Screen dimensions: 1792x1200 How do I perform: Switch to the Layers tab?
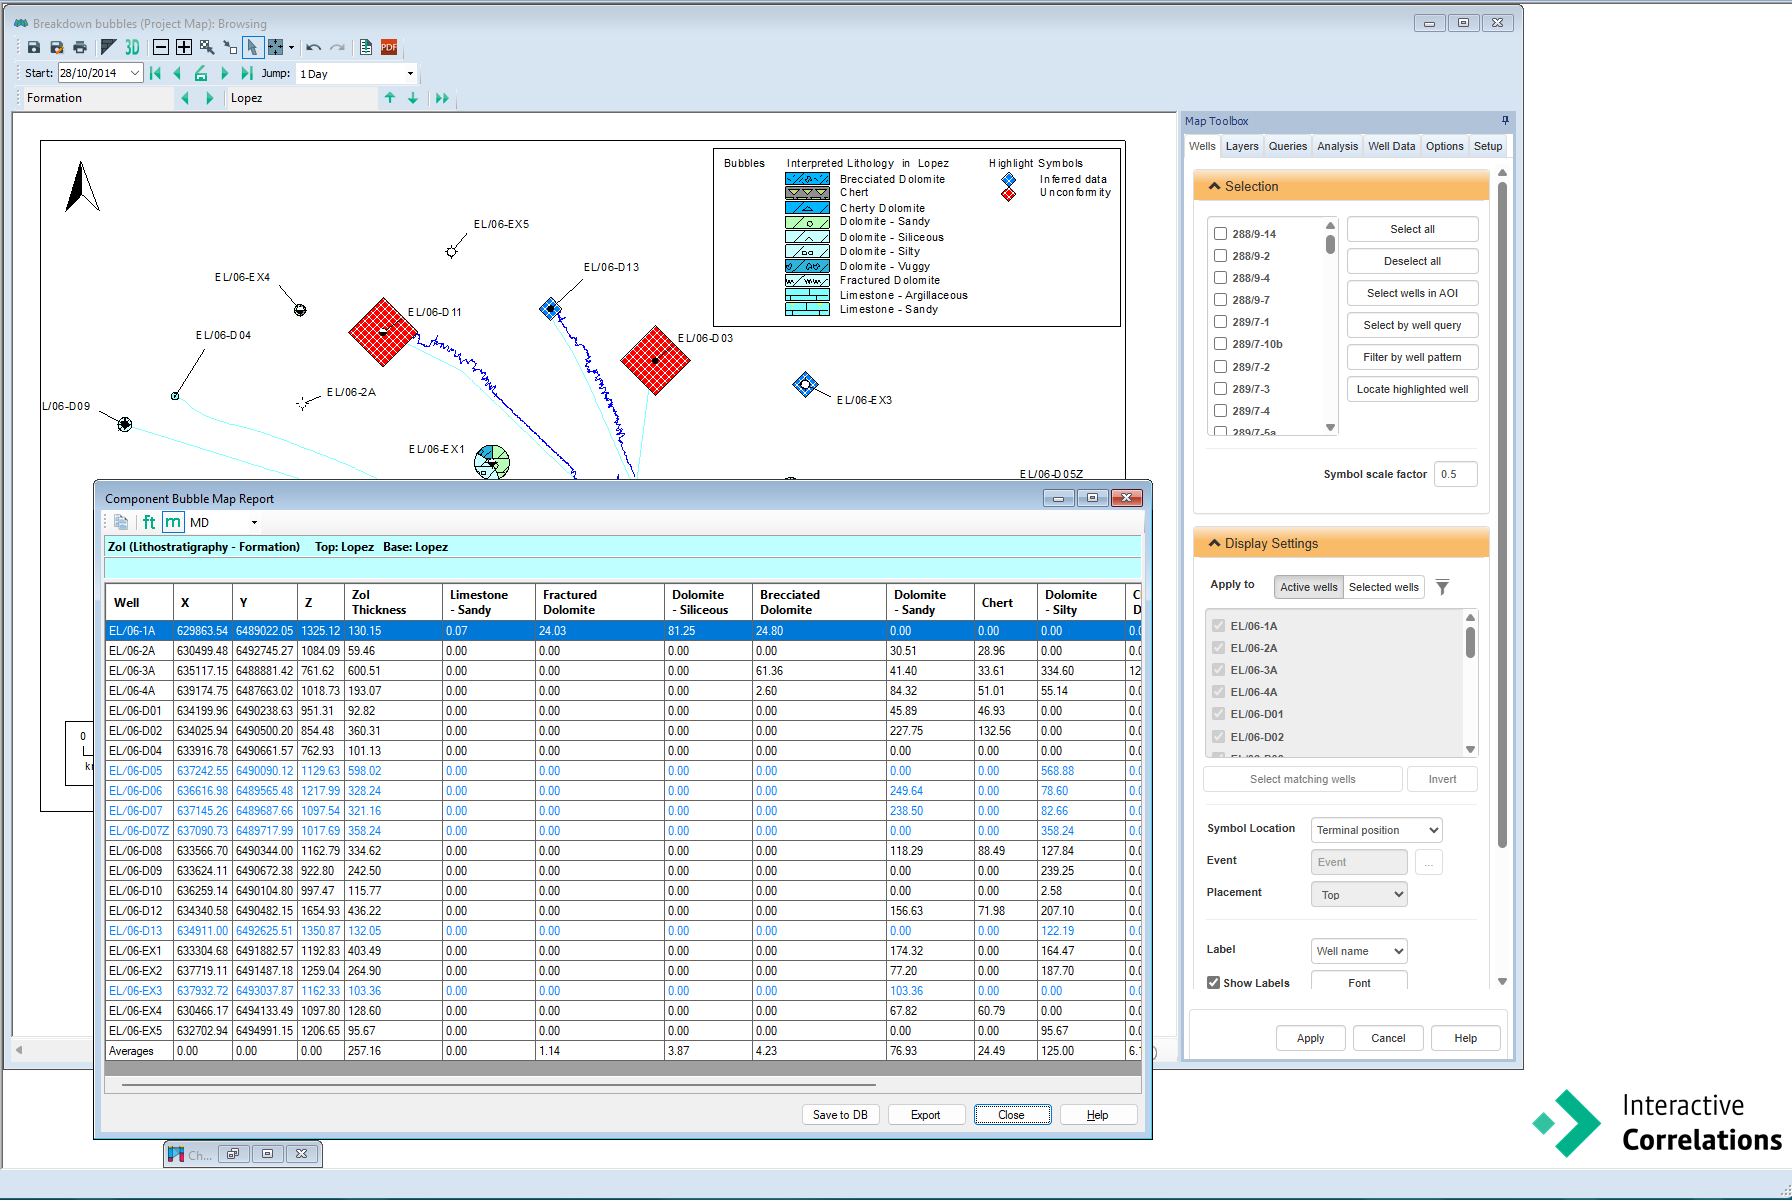(1242, 146)
